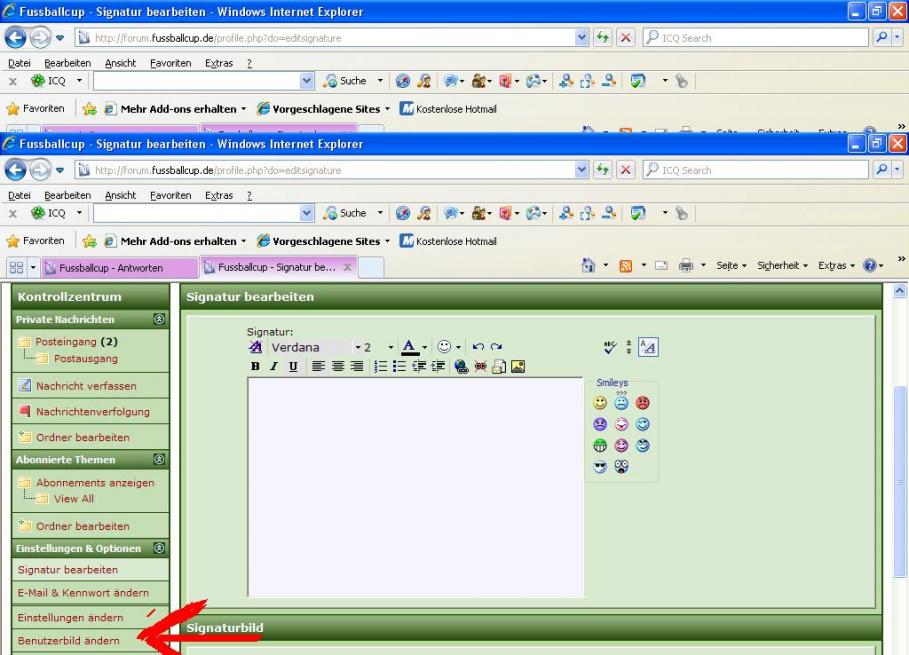Open the text color picker
The image size is (909, 655).
tap(424, 347)
